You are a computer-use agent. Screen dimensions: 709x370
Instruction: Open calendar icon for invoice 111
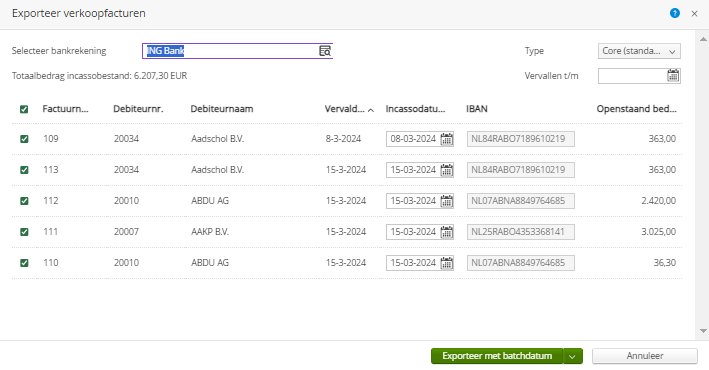pos(447,232)
